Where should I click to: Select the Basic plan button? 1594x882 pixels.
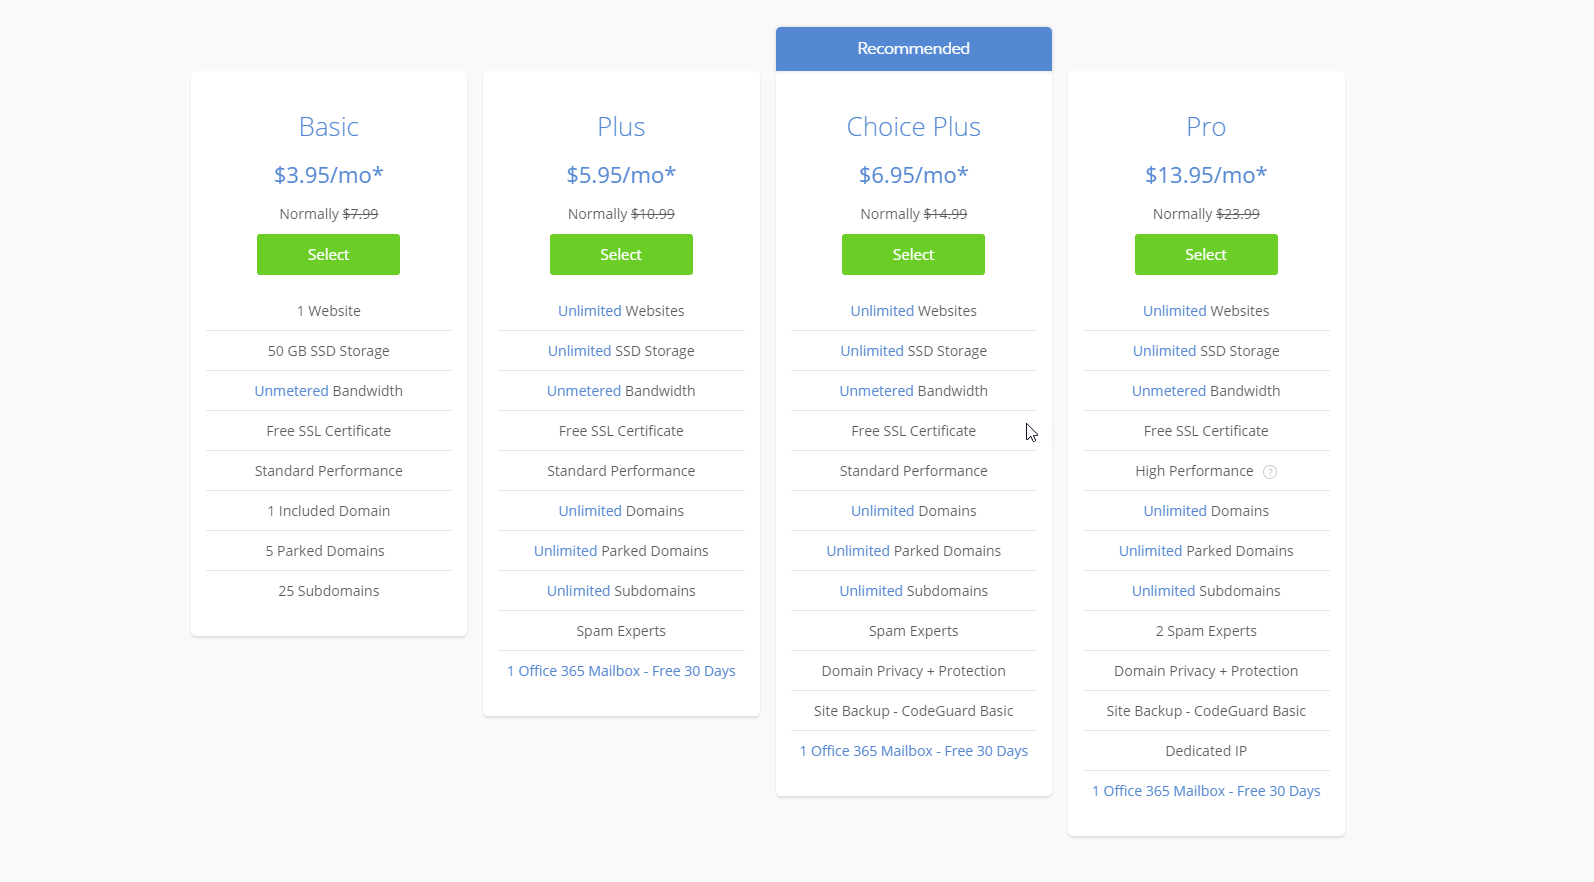tap(328, 254)
